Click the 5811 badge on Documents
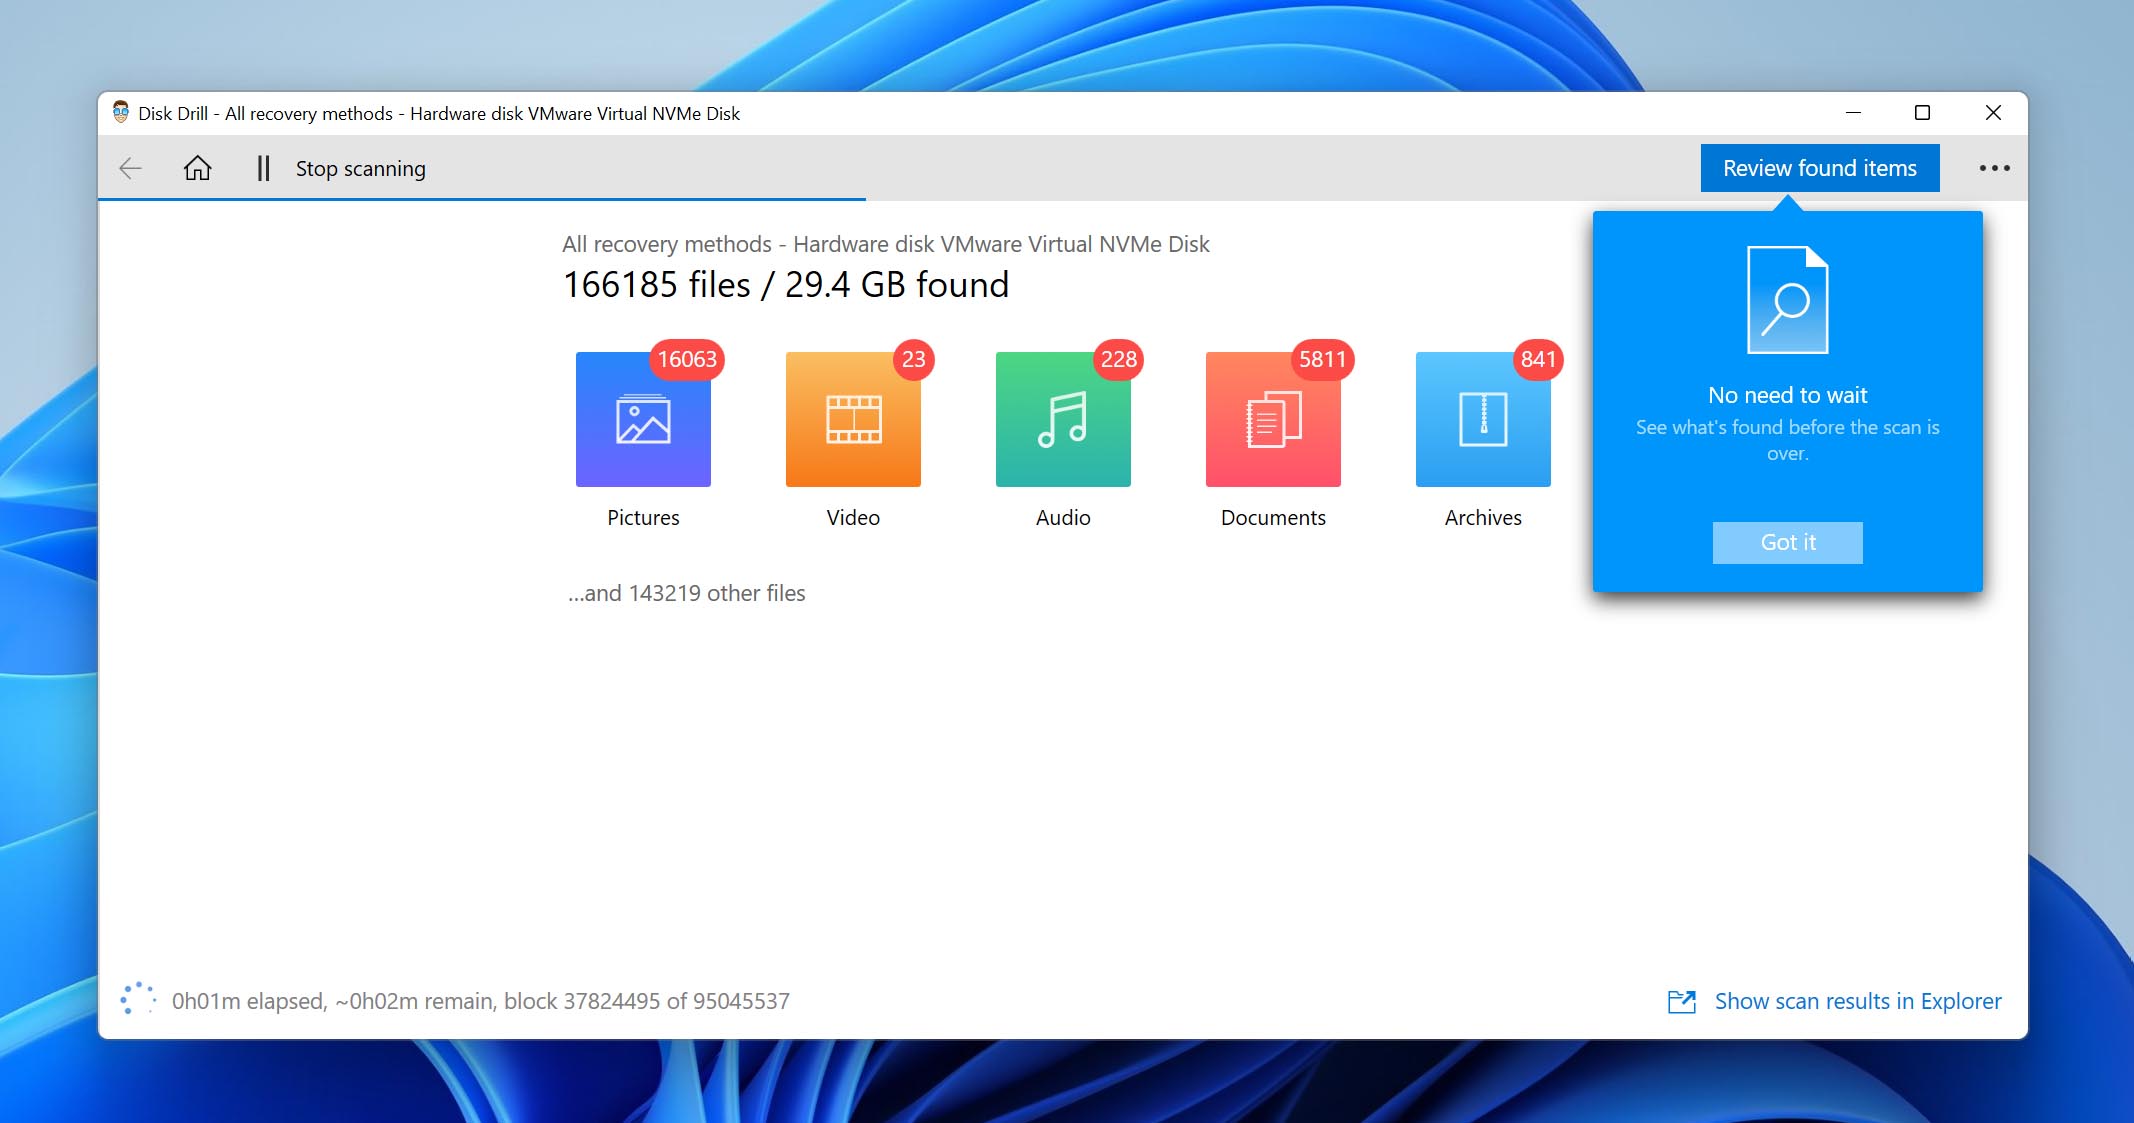 pos(1322,359)
